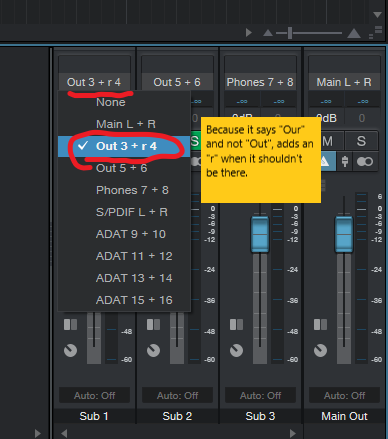388x439 pixels.
Task: Click the Sub 1 channel name label
Action: point(94,416)
